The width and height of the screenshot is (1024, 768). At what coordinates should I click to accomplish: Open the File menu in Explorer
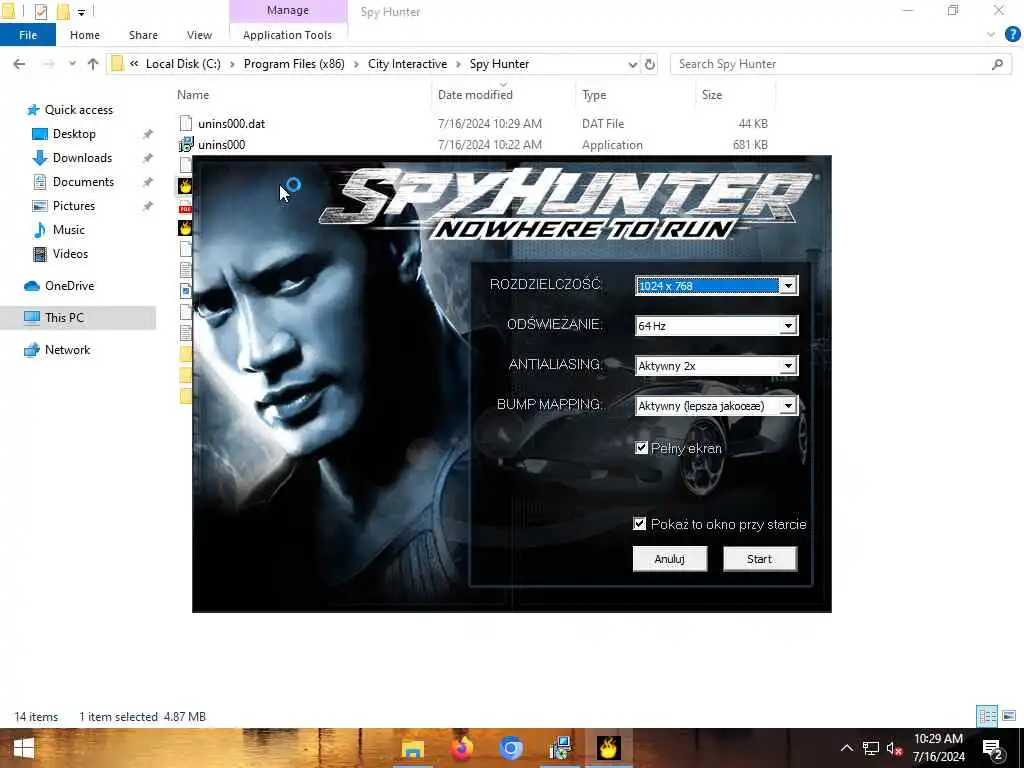point(28,35)
